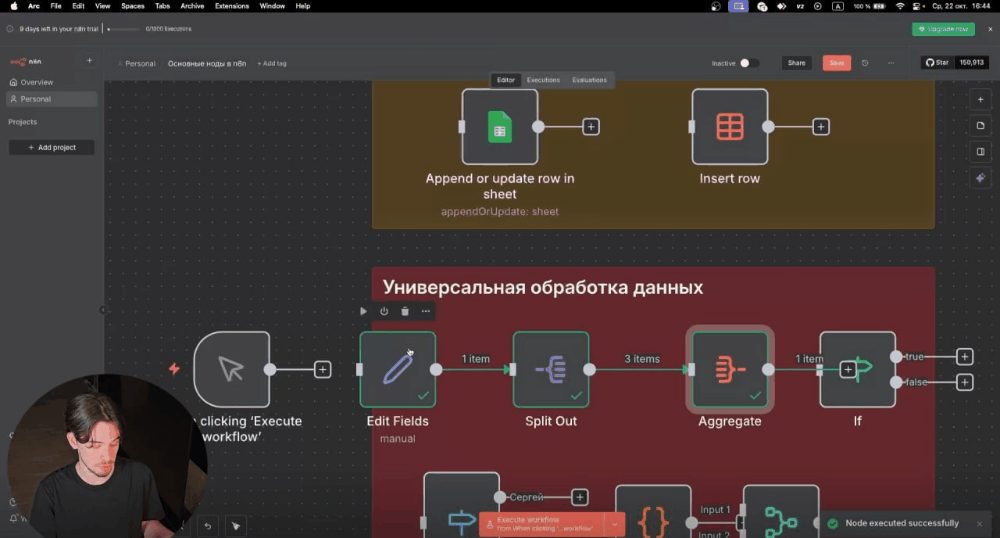Click the Add tag link
The image size is (1000, 538).
[x=272, y=64]
